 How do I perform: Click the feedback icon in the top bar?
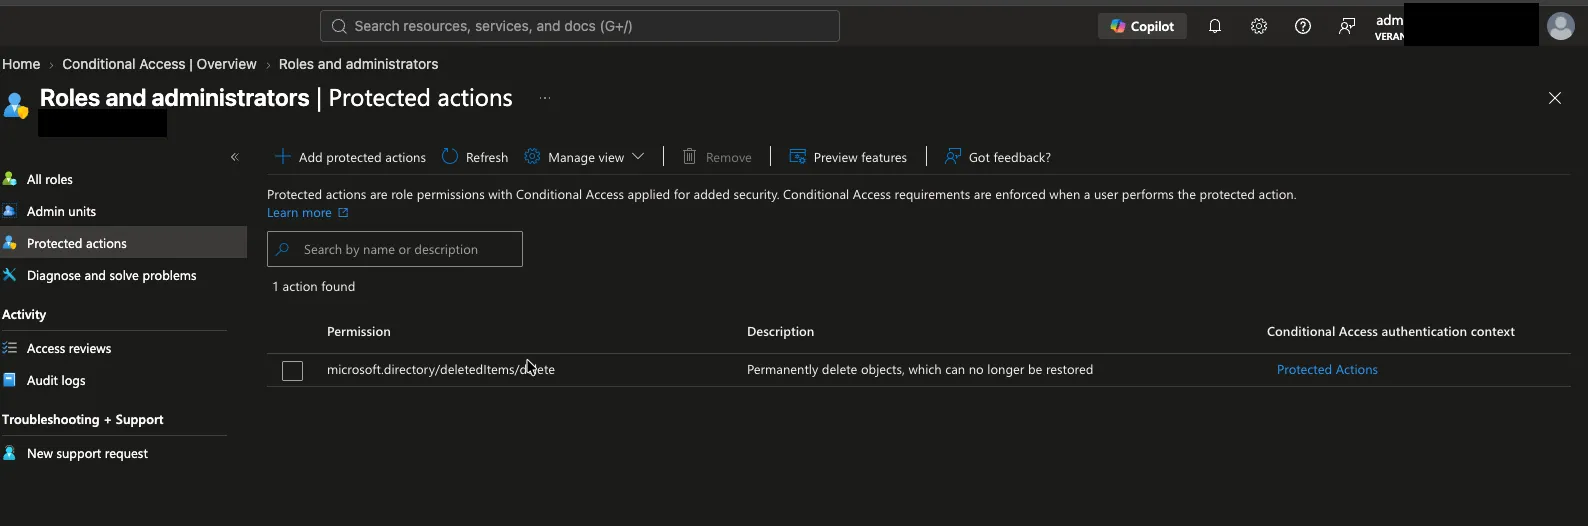(1347, 26)
